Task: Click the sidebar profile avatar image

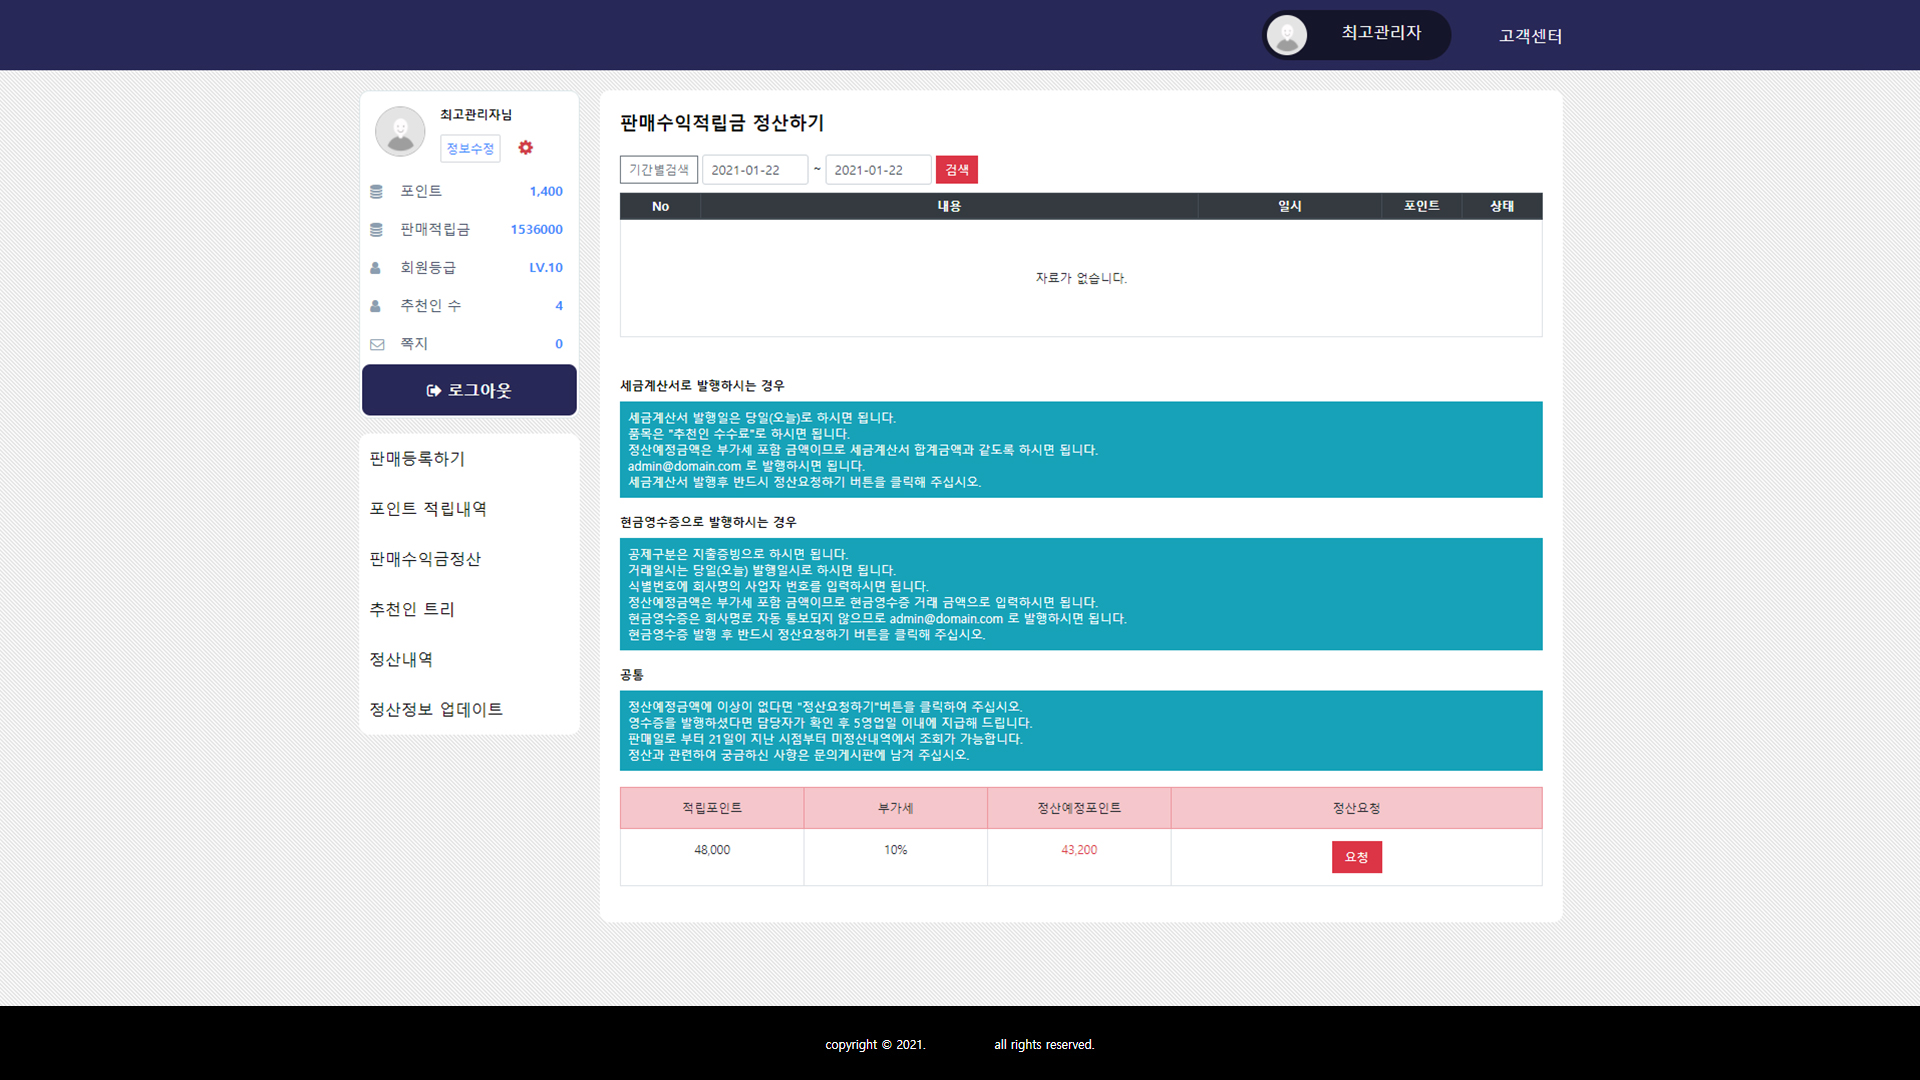Action: [x=400, y=131]
